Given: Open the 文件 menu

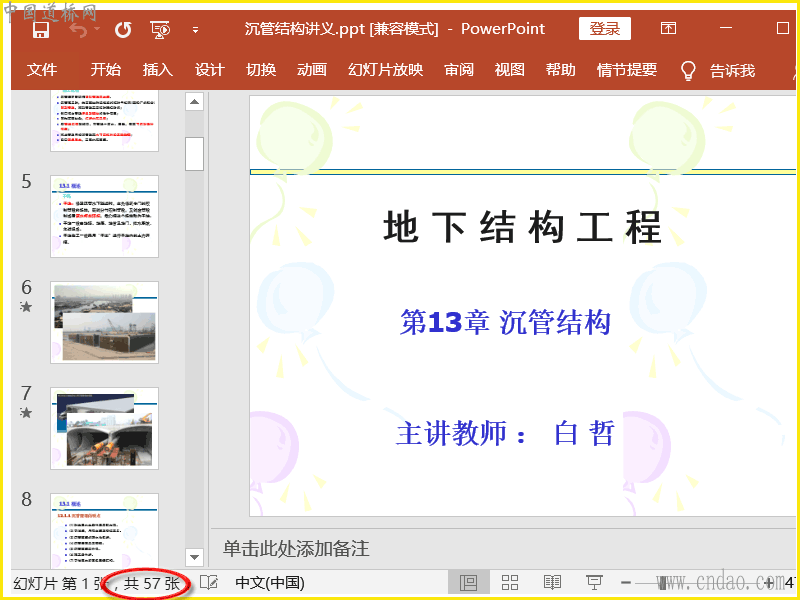Looking at the screenshot, I should pos(42,70).
